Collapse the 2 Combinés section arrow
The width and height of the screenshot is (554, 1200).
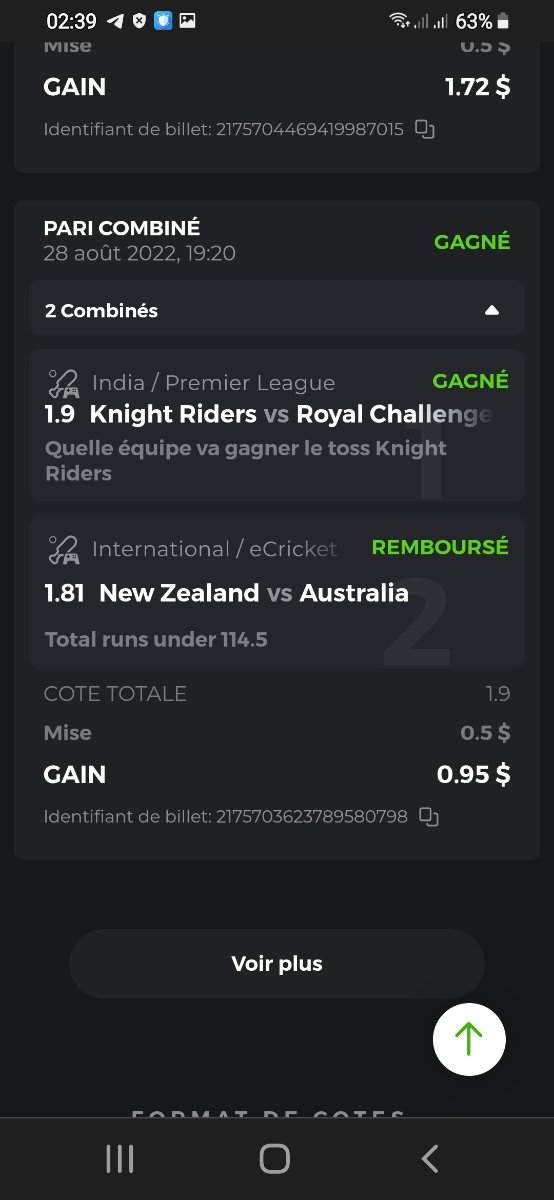[x=491, y=310]
